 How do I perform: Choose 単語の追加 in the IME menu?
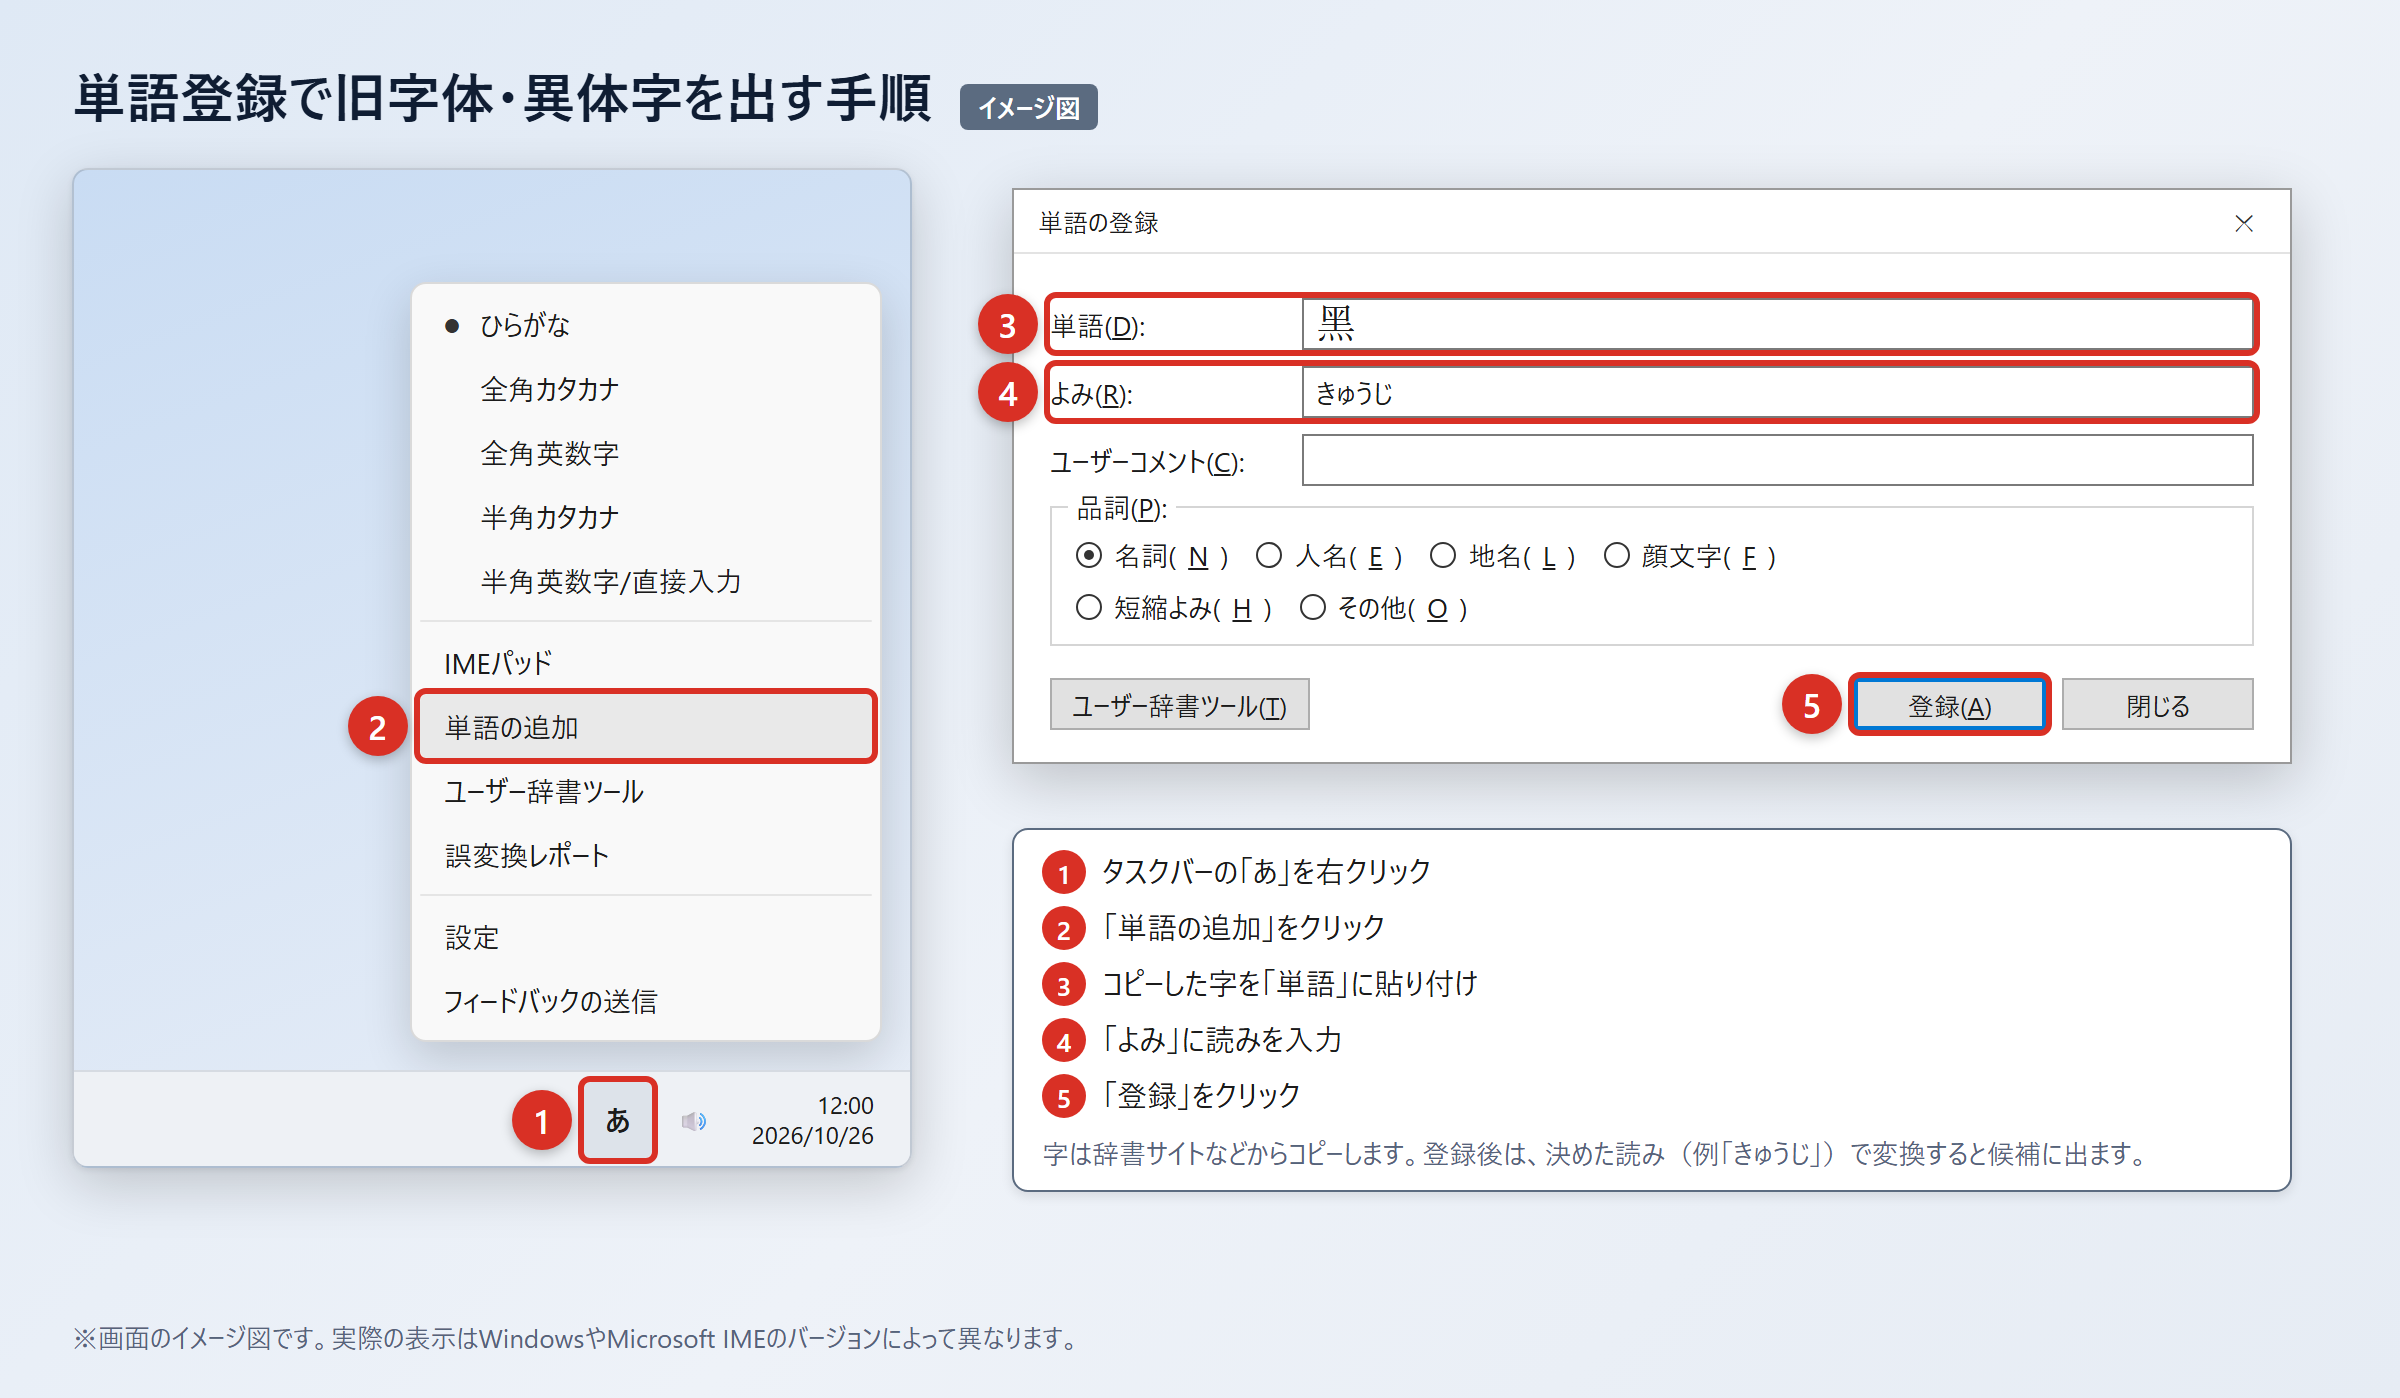pyautogui.click(x=646, y=727)
